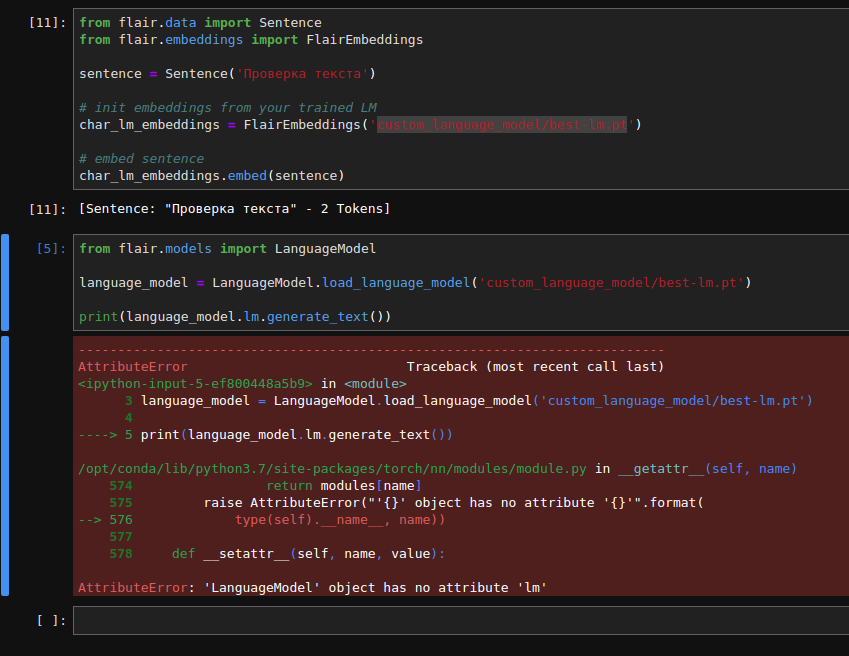Image resolution: width=849 pixels, height=656 pixels.
Task: Place cursor on the flair.models import line
Action: tap(220, 248)
